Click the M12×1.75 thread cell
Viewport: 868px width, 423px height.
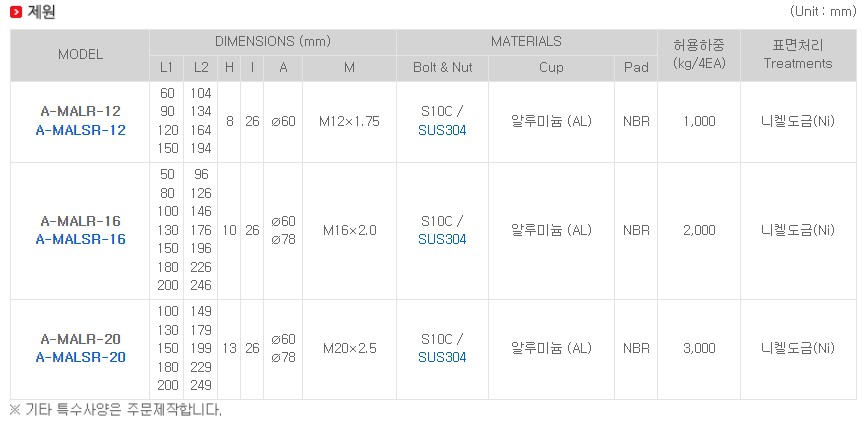(x=349, y=121)
